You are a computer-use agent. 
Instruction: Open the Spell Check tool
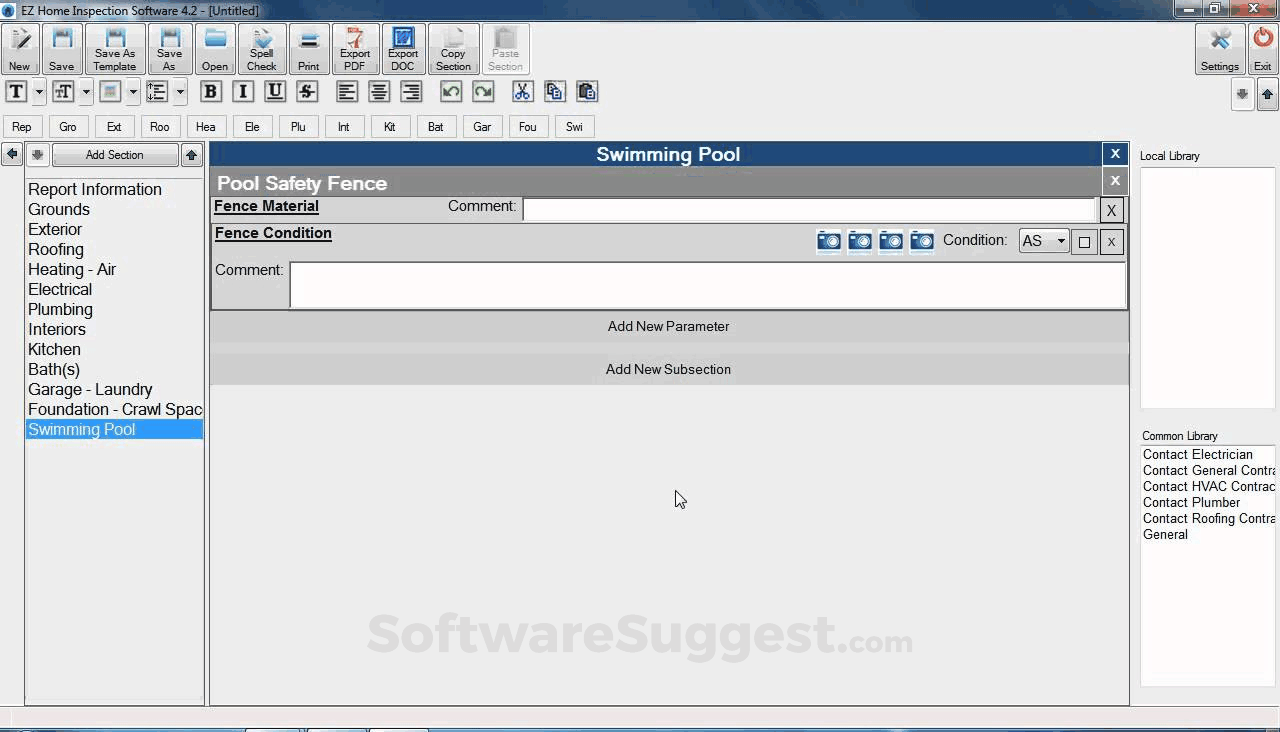(x=261, y=47)
